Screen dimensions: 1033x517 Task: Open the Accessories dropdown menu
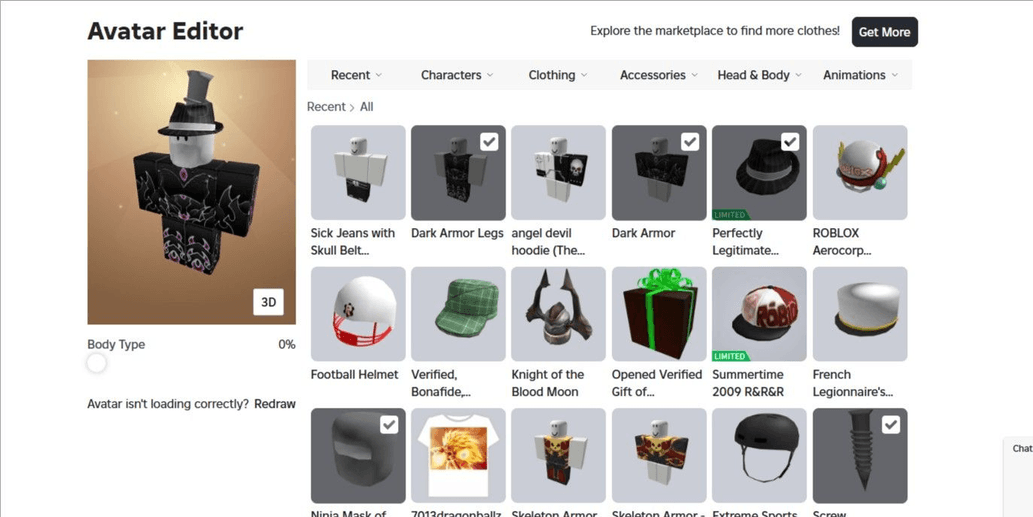pos(659,75)
